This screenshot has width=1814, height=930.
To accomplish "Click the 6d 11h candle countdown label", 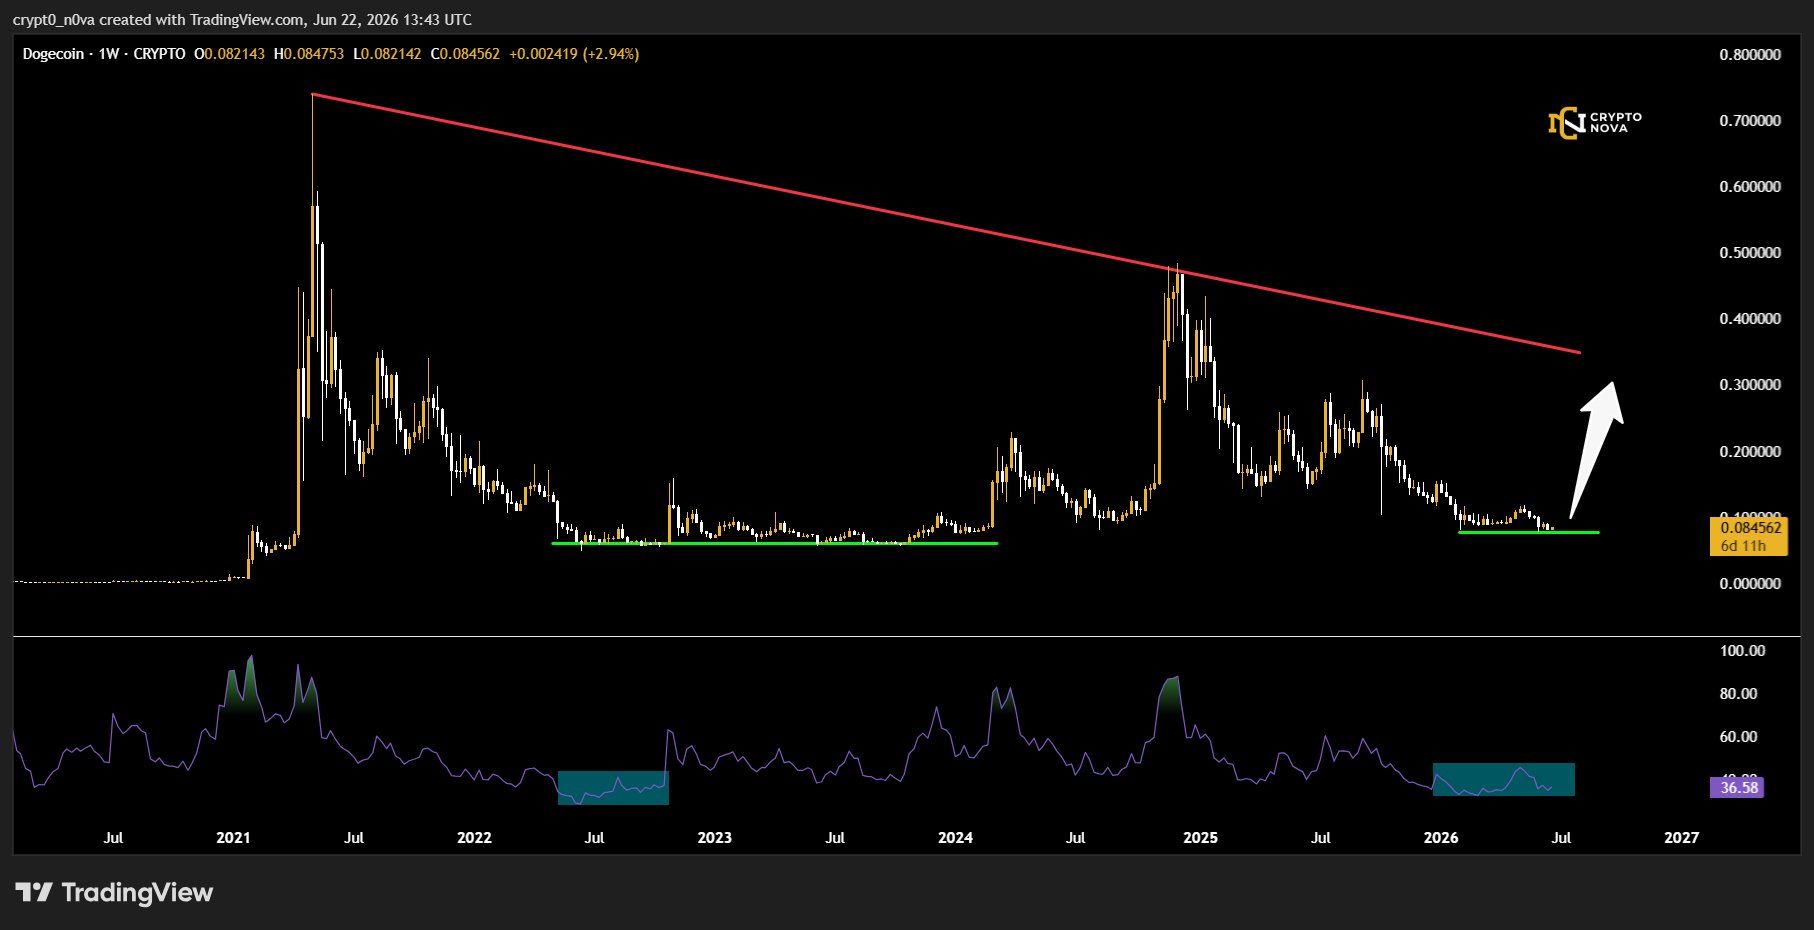I will (x=1743, y=546).
